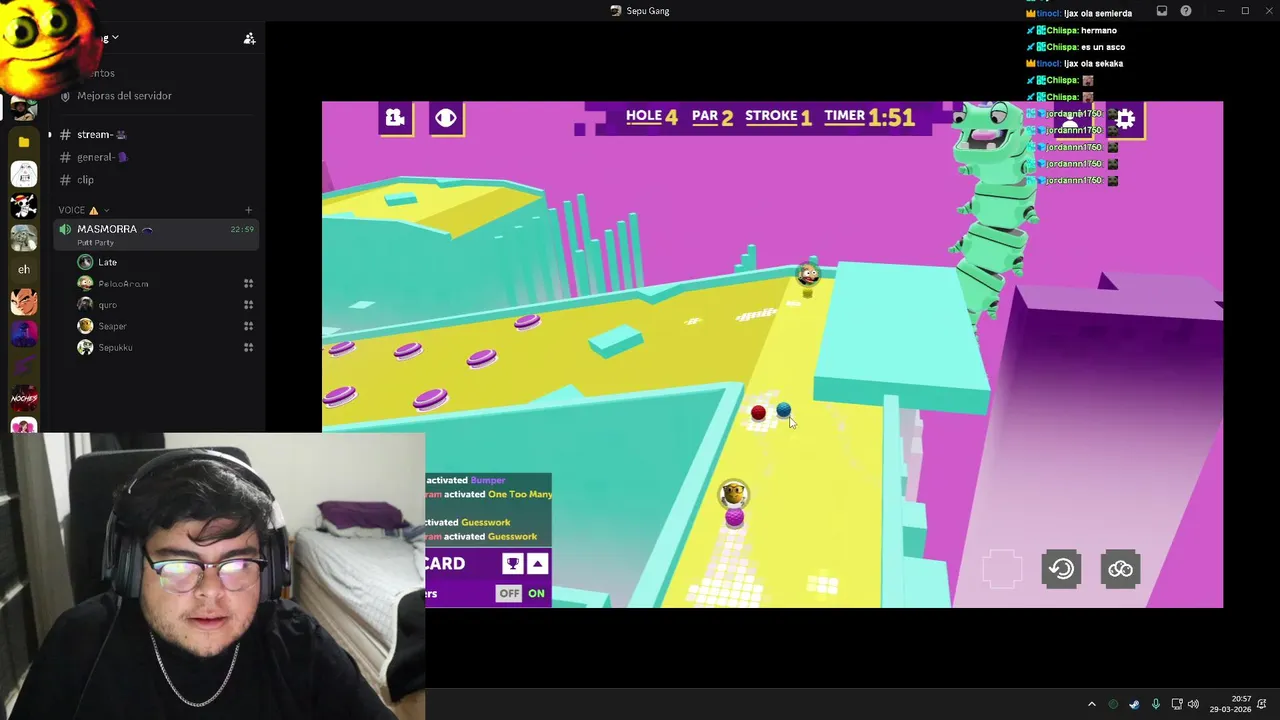This screenshot has width=1280, height=720.
Task: Open Mejoras del servidor
Action: (156, 96)
